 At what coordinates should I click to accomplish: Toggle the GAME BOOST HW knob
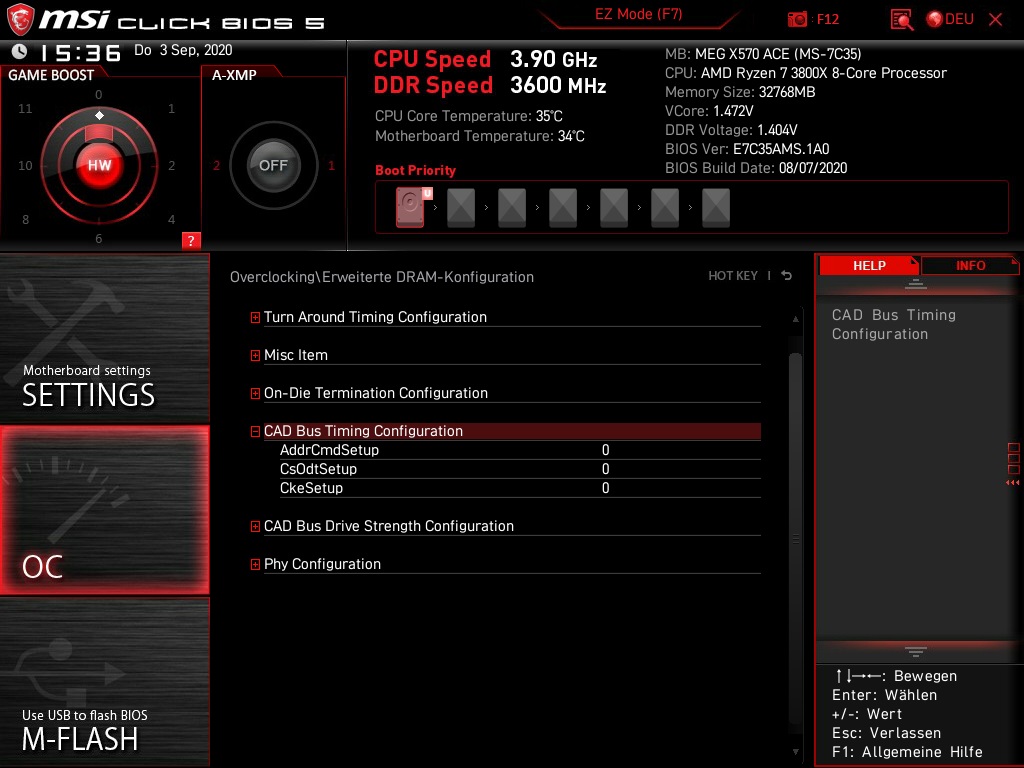[99, 165]
